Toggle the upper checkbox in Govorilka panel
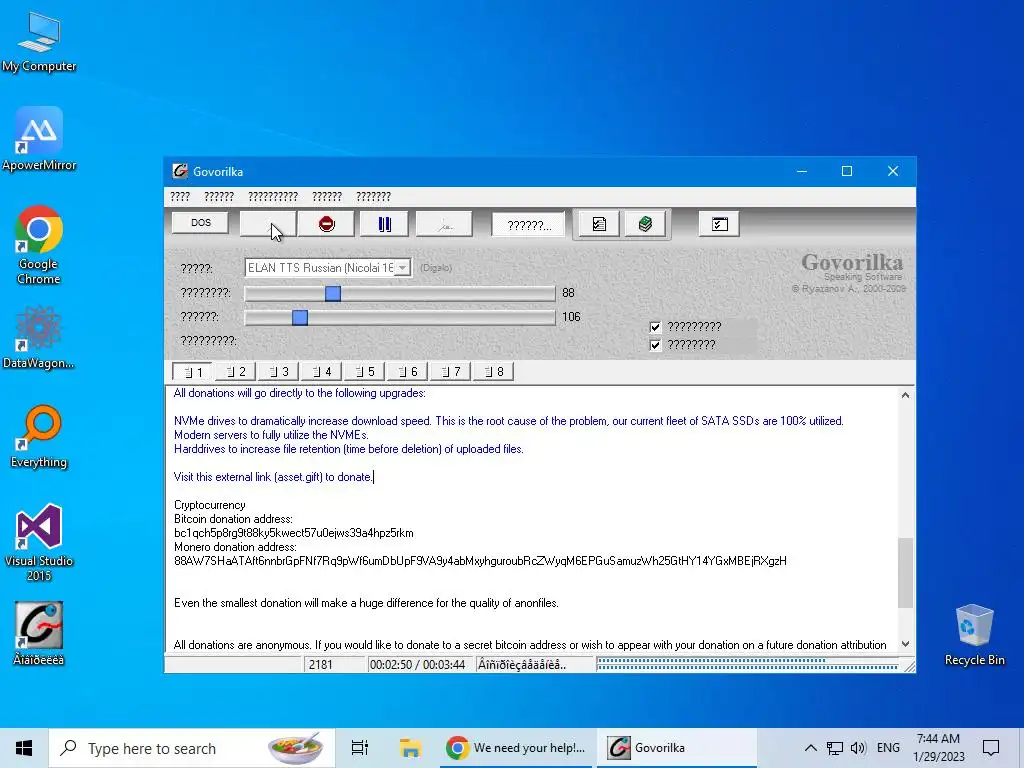The image size is (1024, 768). coord(655,327)
